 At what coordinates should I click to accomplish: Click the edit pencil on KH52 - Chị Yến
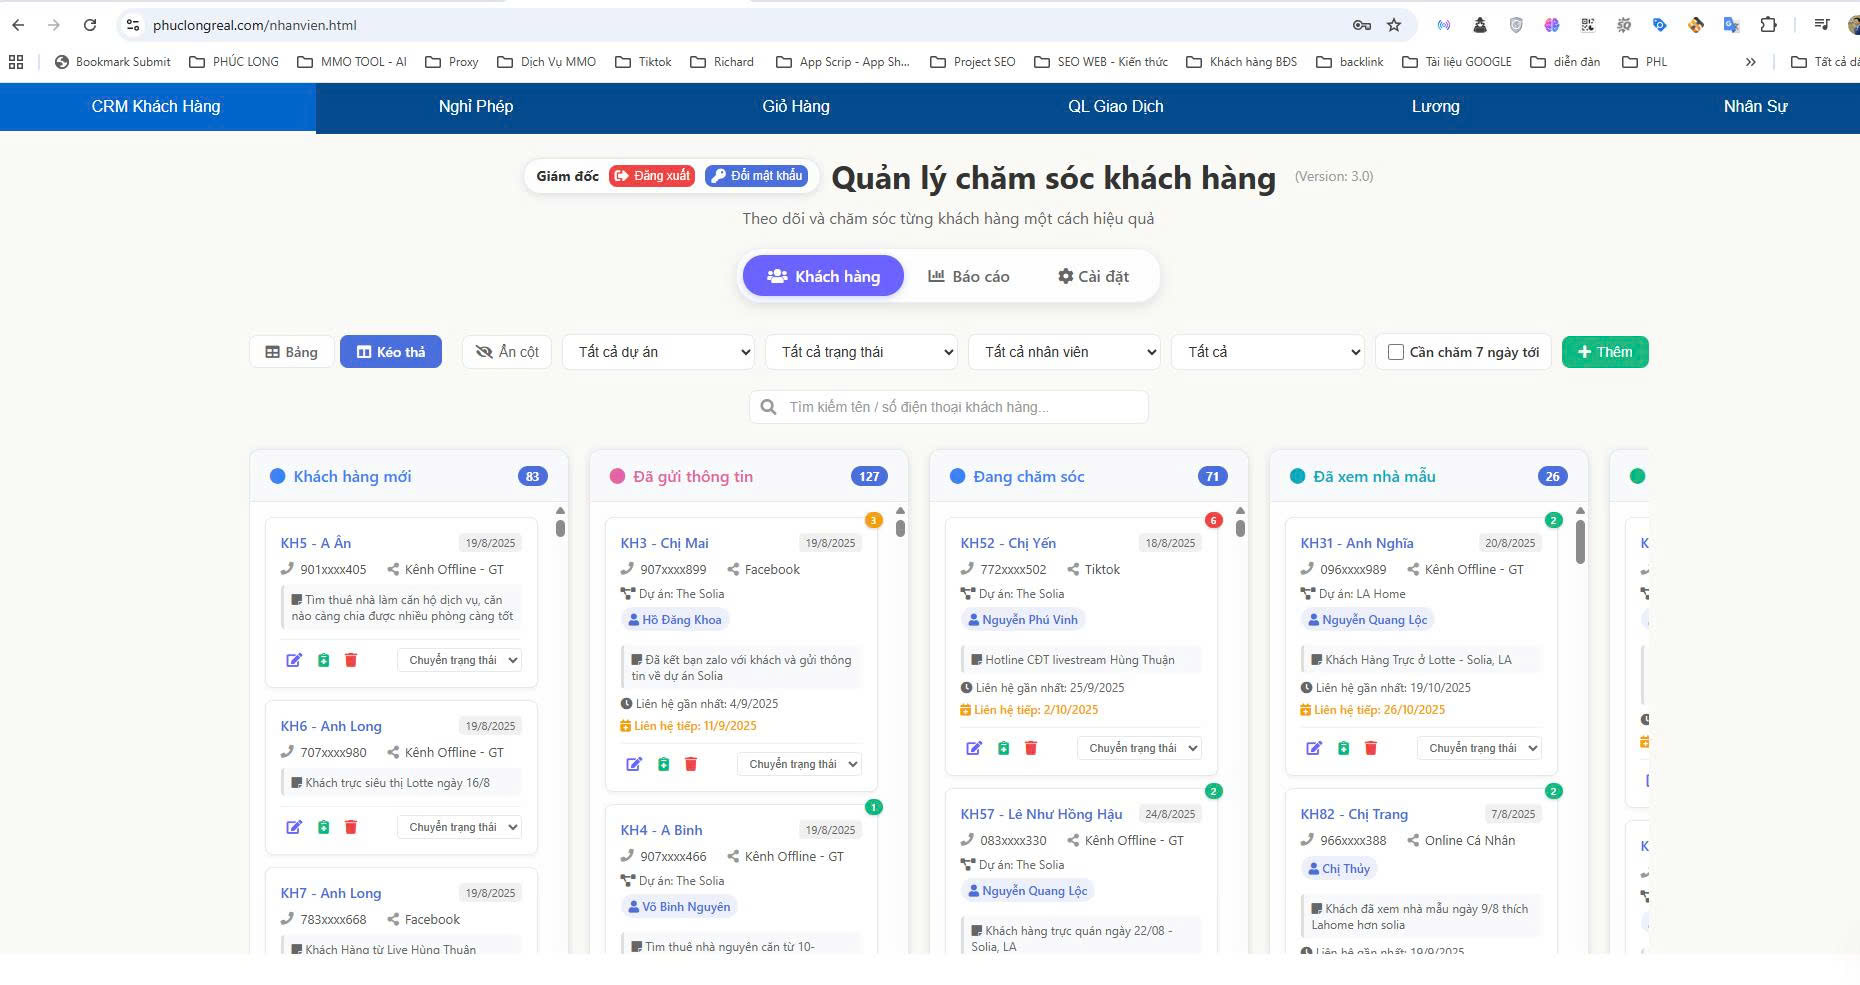[x=975, y=747]
